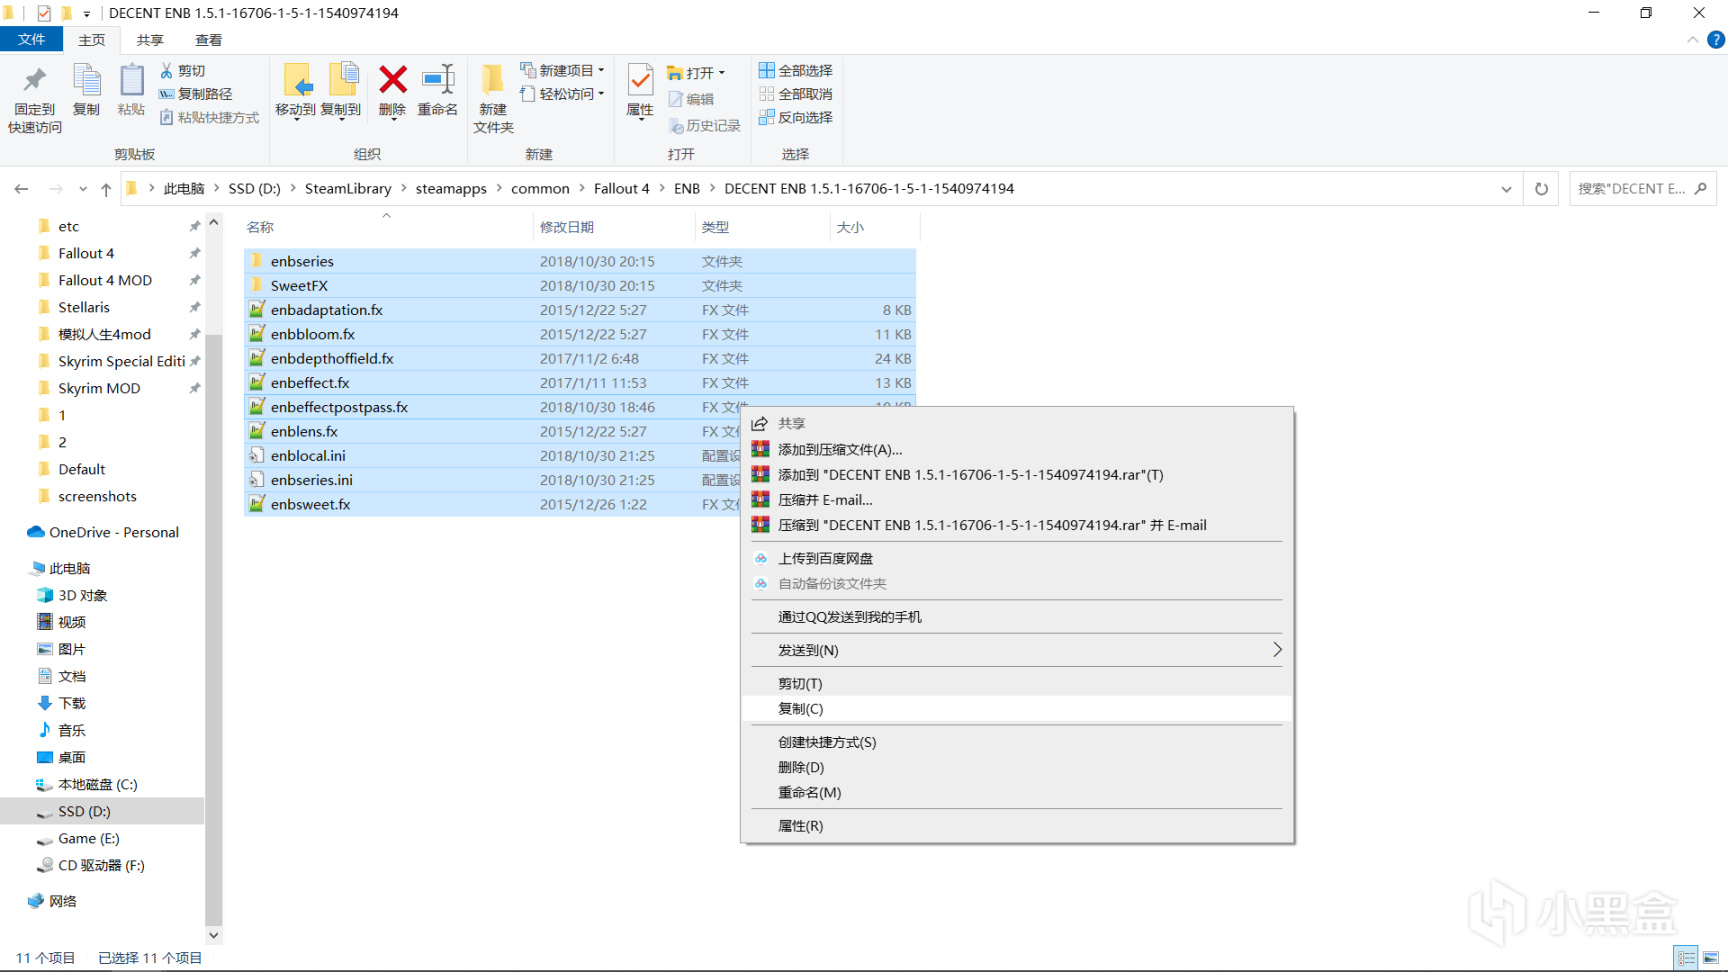Go up one folder level arrow
Viewport: 1728px width, 972px height.
pyautogui.click(x=106, y=188)
